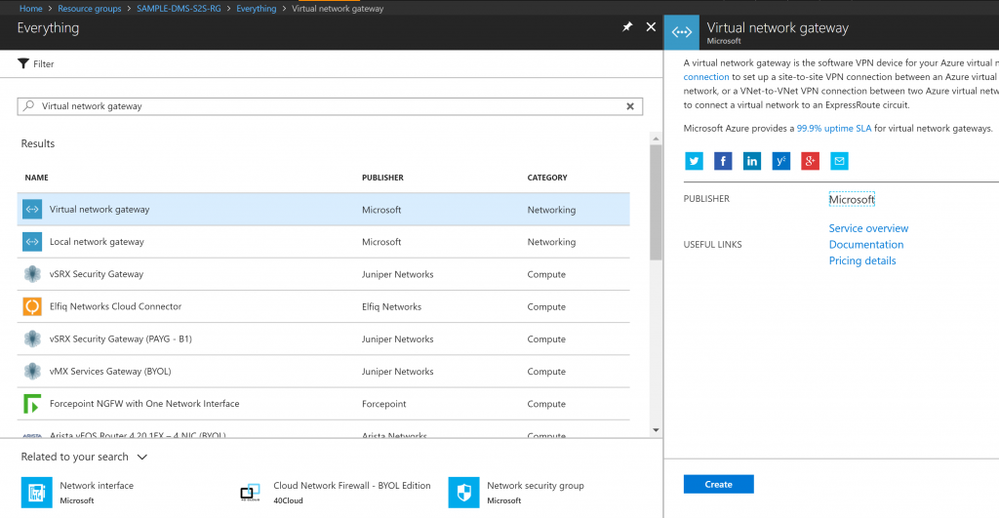Click the email share icon
Image resolution: width=999 pixels, height=518 pixels.
pyautogui.click(x=839, y=161)
